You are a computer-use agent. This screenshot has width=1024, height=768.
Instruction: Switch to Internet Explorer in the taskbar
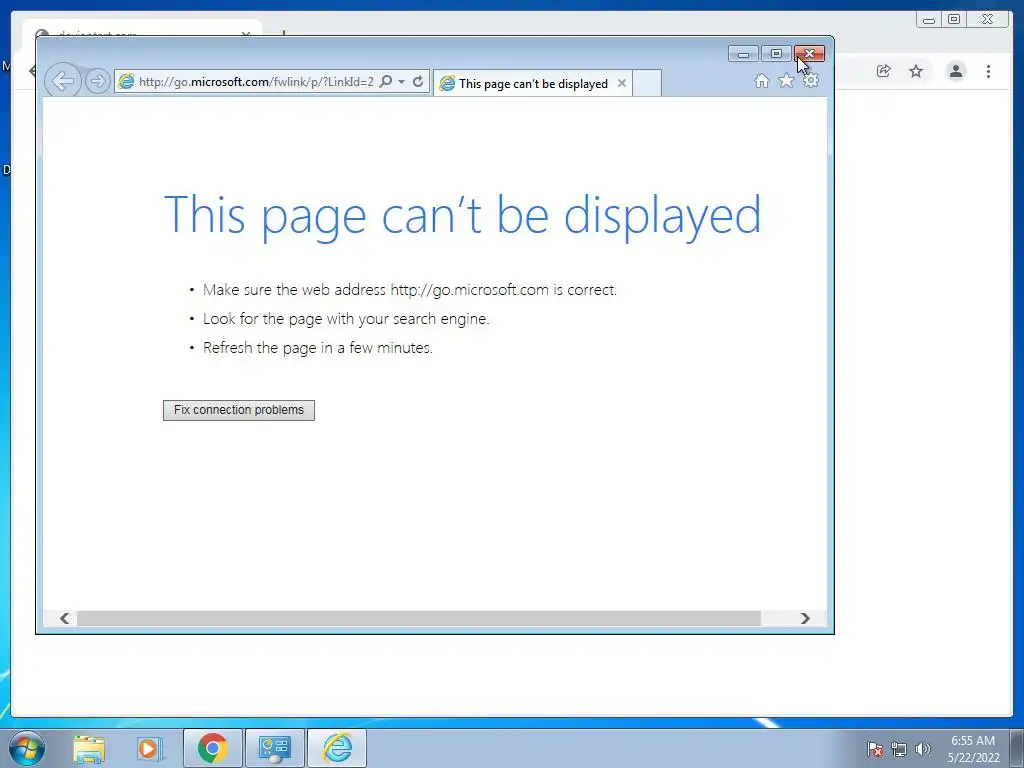[337, 748]
